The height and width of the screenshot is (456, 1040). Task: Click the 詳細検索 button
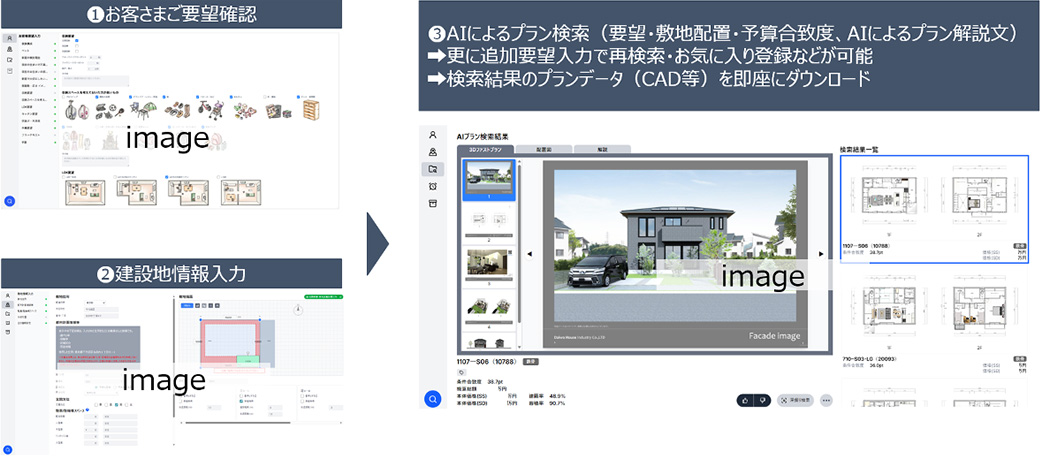pyautogui.click(x=796, y=400)
